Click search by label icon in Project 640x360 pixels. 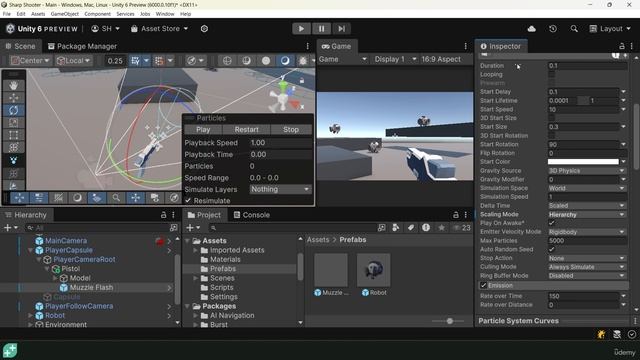pyautogui.click(x=411, y=228)
